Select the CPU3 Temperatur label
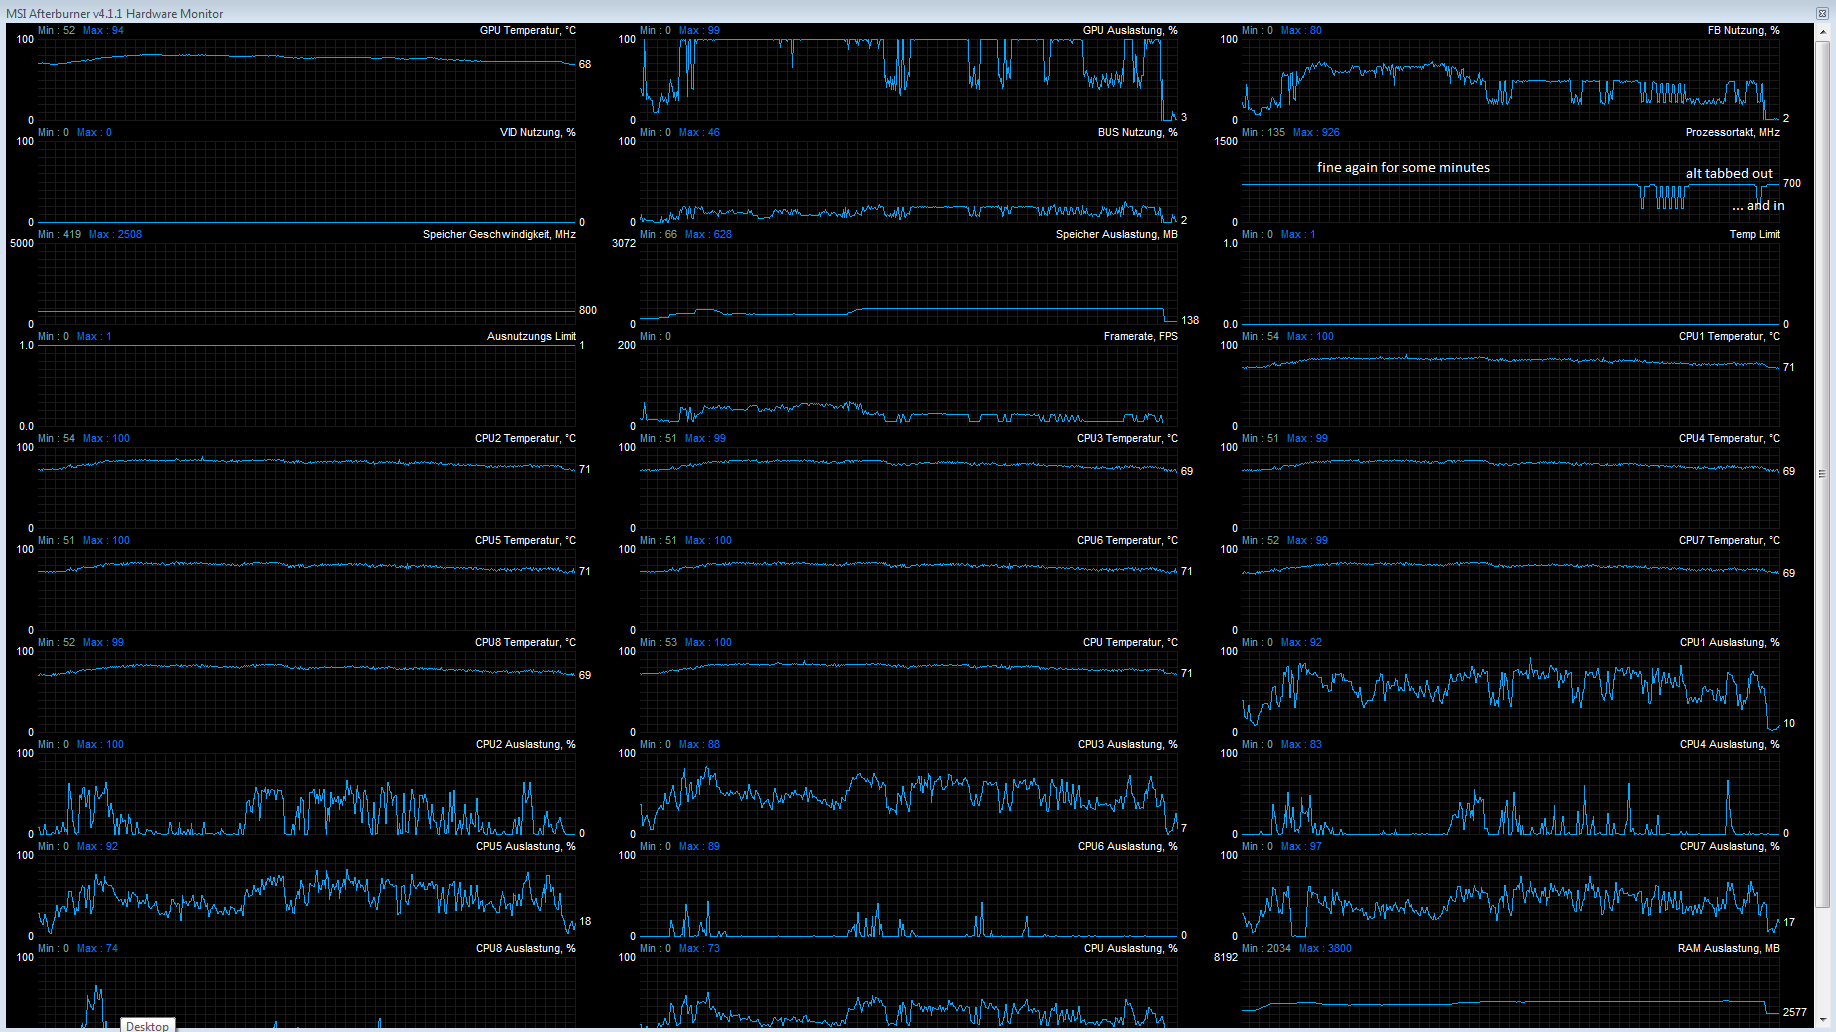1836x1032 pixels. tap(1127, 439)
